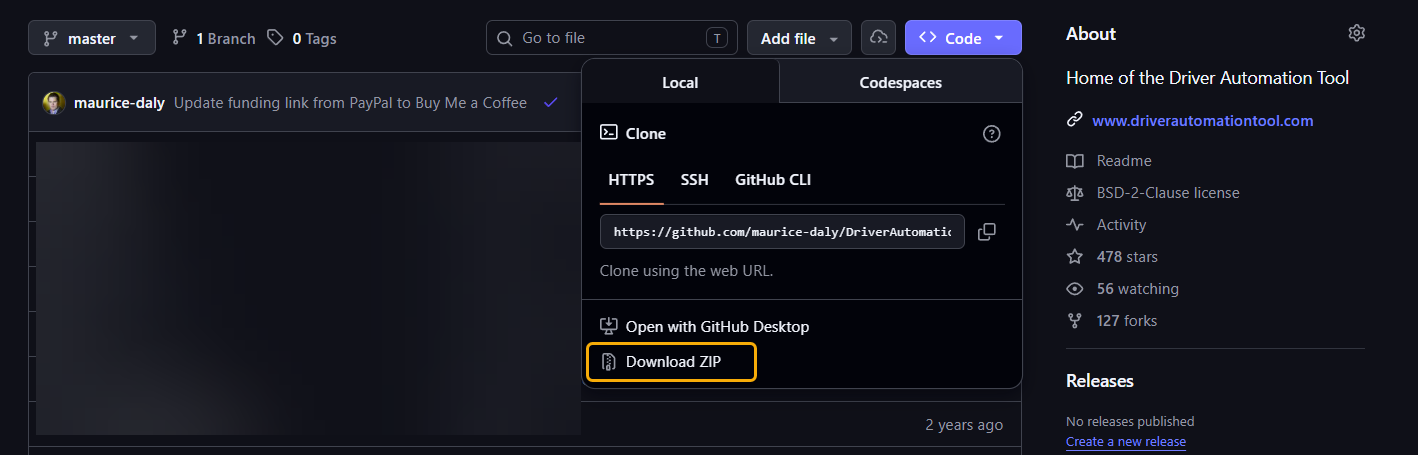Click the 2 years ago timestamp

coord(964,424)
